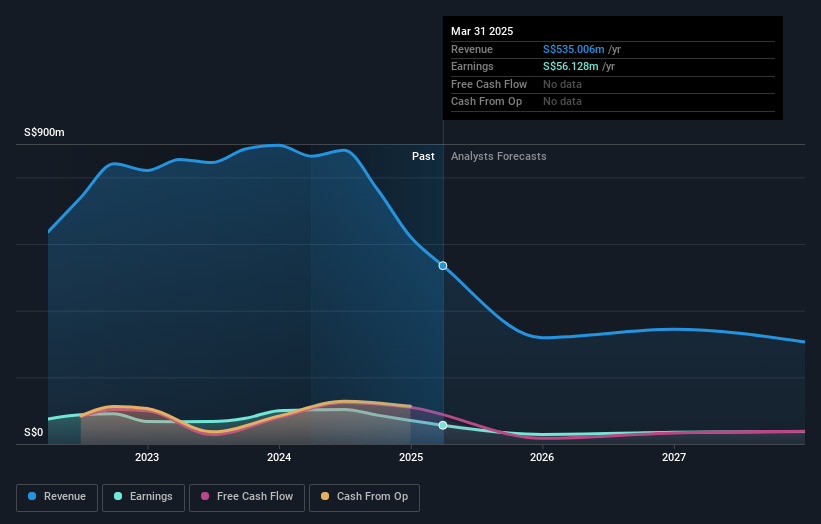Click the blue Revenue data point marker
821x524 pixels.
click(443, 266)
